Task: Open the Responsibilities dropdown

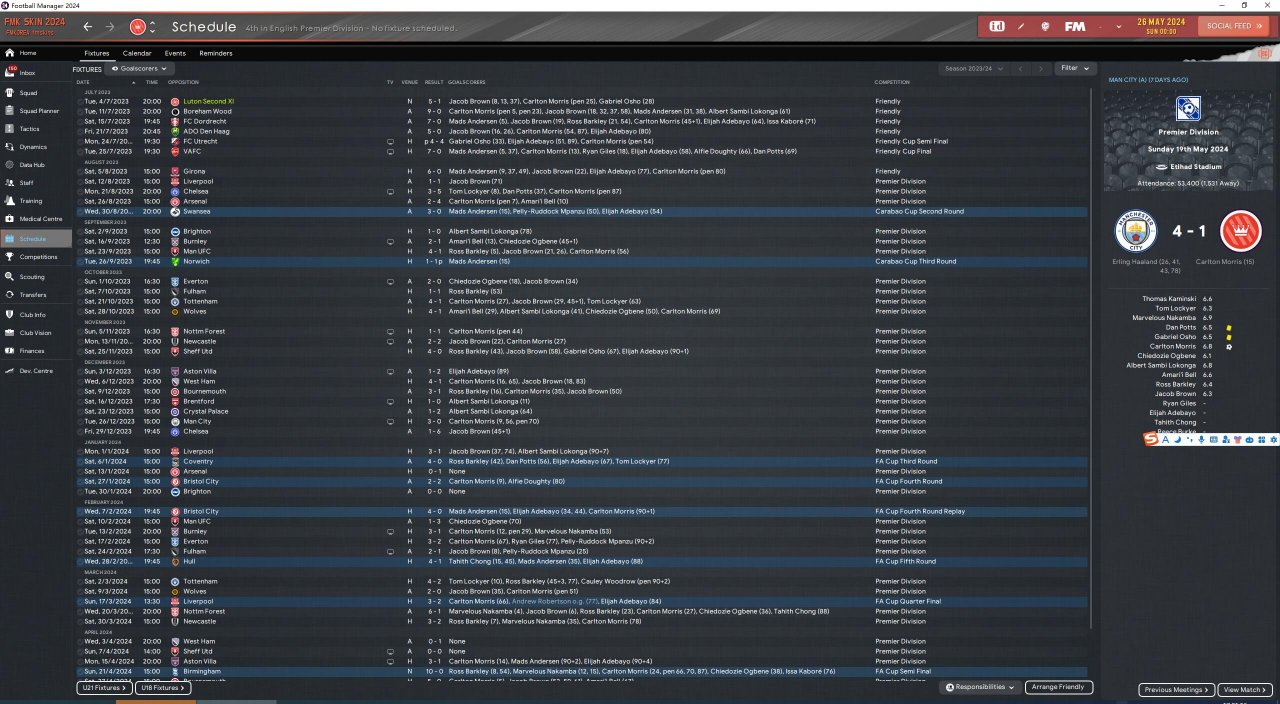Action: (x=979, y=688)
